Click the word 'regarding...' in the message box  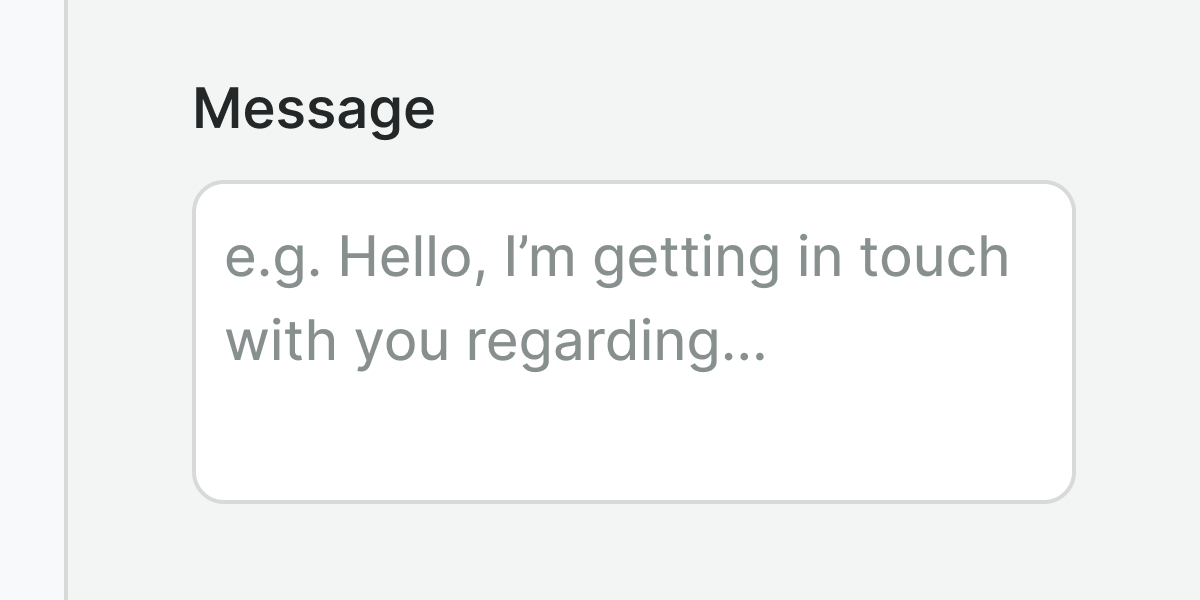(x=616, y=342)
